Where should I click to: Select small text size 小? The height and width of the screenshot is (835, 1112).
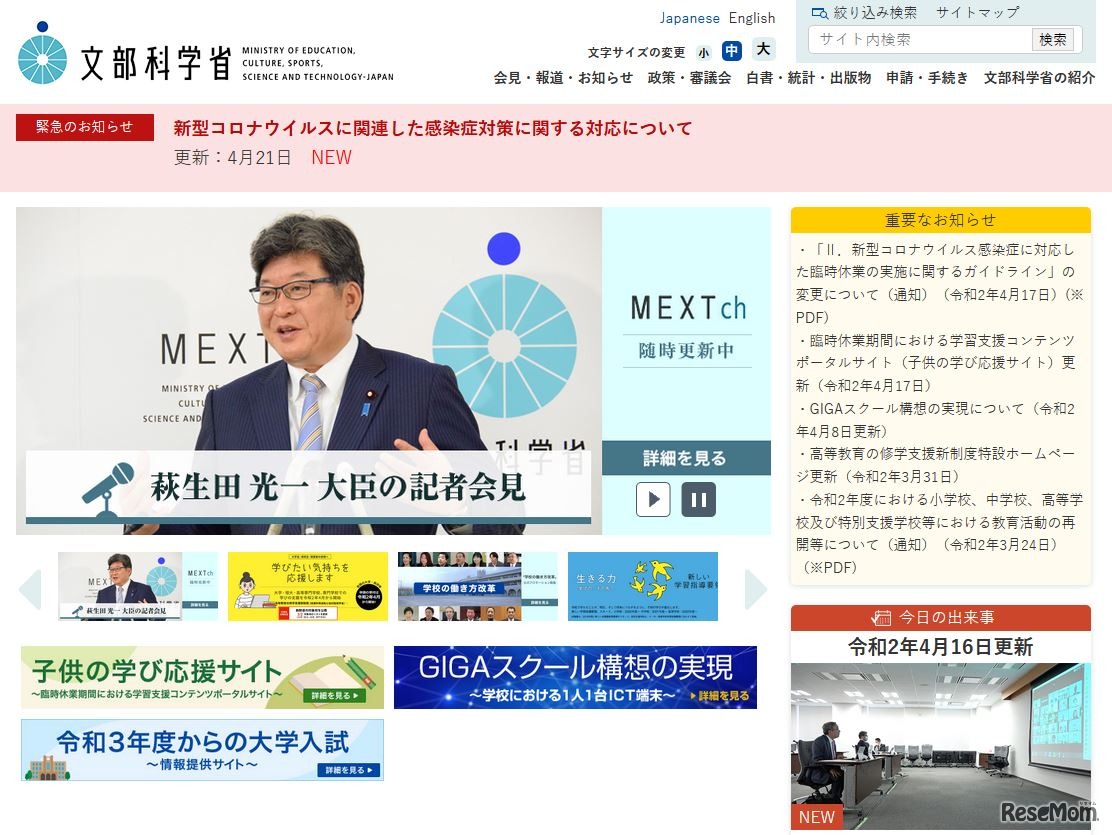[x=704, y=50]
